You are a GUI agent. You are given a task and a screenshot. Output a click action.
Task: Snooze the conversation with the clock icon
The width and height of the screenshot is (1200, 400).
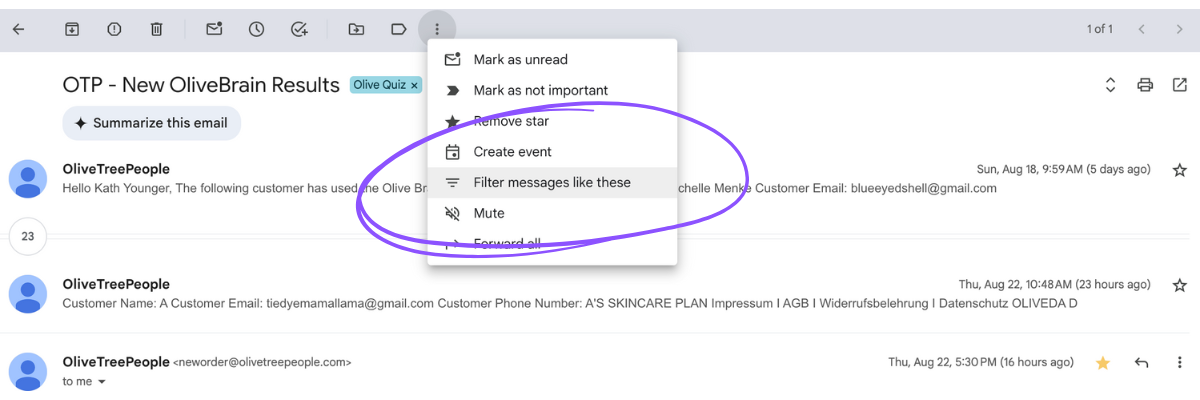(257, 29)
